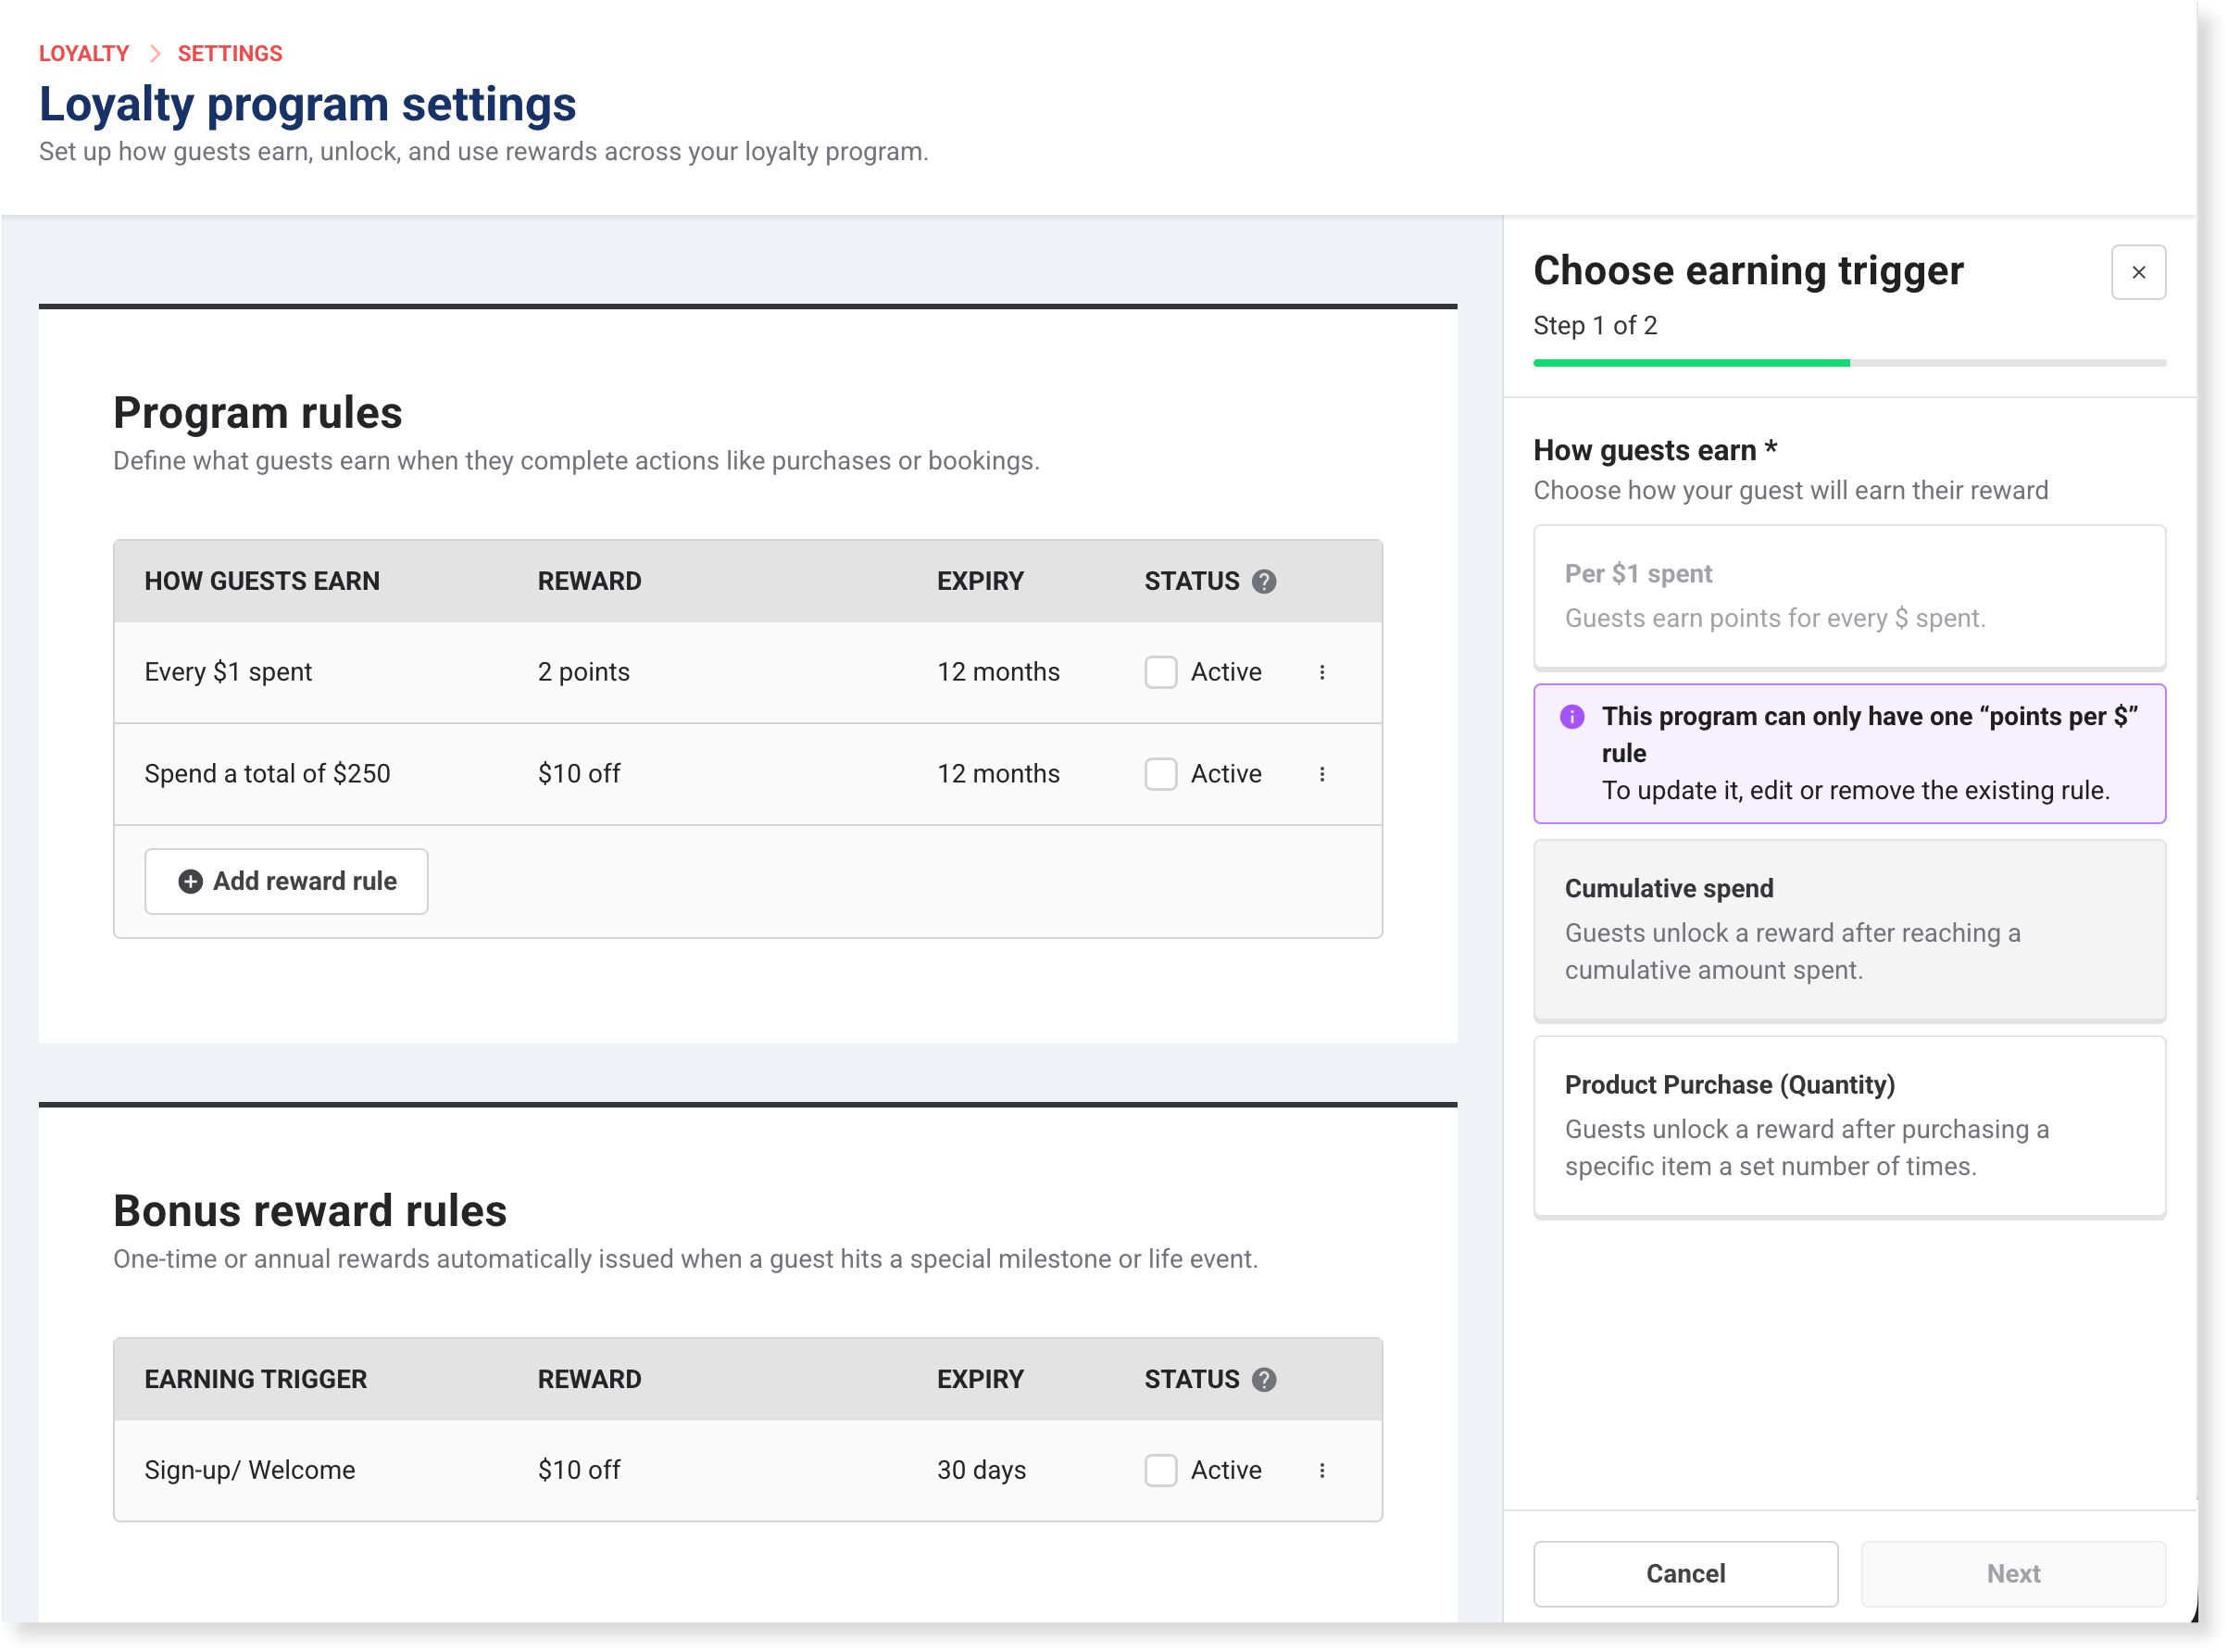The image size is (2228, 1652).
Task: Click the '$10 off' reward in Sign-up/ Welcome row
Action: tap(579, 1470)
